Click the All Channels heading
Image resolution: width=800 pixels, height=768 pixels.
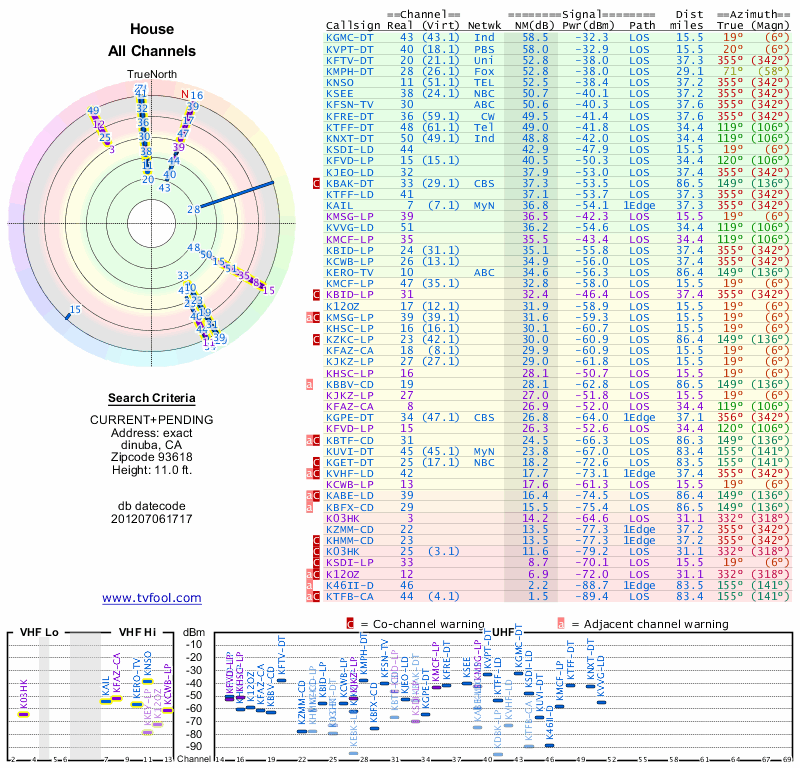[152, 51]
